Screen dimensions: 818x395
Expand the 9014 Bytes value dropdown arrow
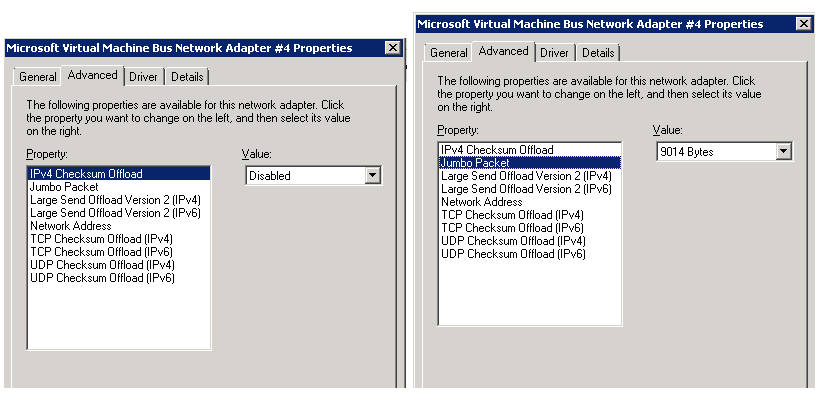coord(783,152)
